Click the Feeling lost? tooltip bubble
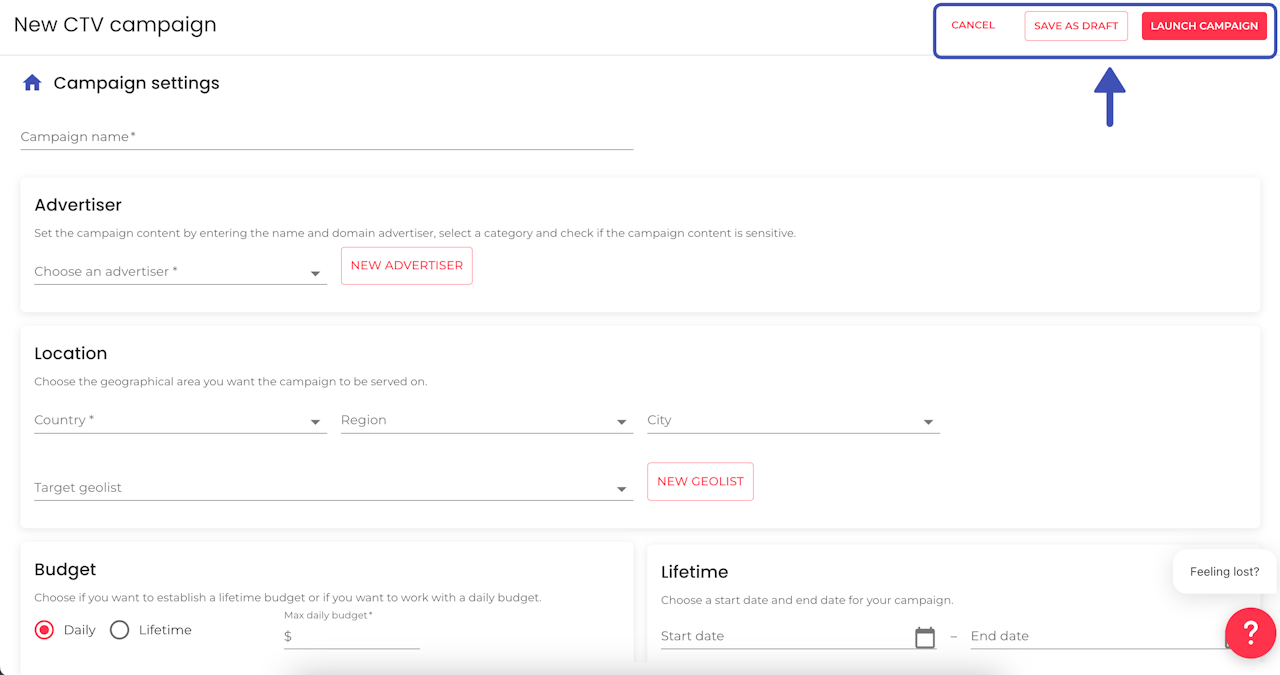This screenshot has width=1280, height=675. (1224, 572)
